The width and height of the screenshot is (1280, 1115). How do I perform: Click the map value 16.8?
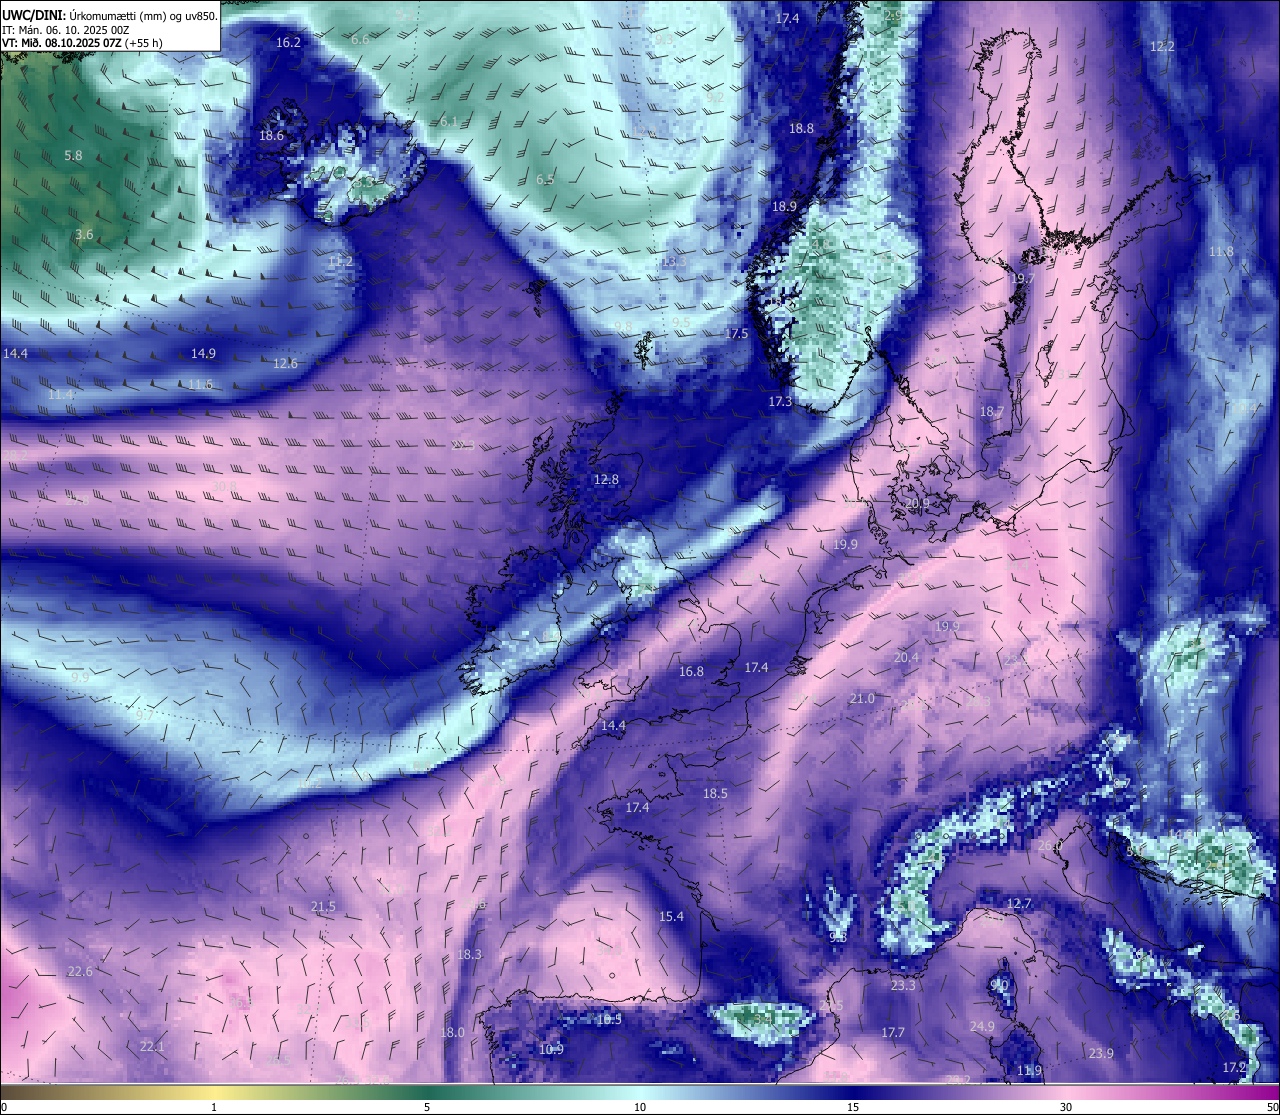(x=691, y=671)
